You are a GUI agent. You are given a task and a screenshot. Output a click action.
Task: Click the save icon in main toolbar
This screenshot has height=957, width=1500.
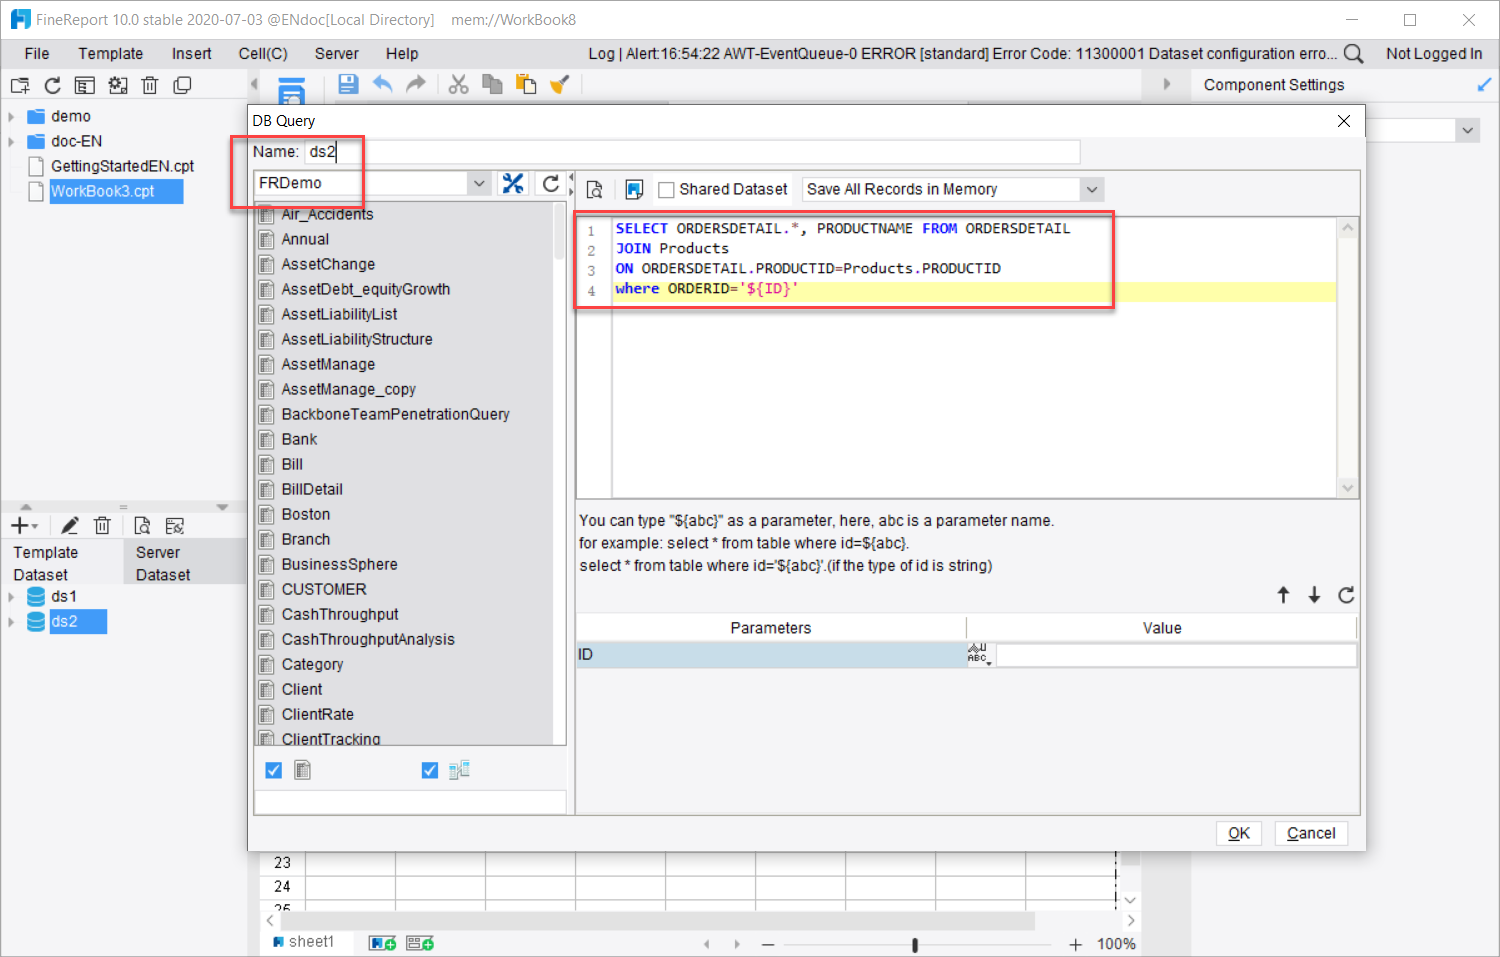click(x=348, y=84)
